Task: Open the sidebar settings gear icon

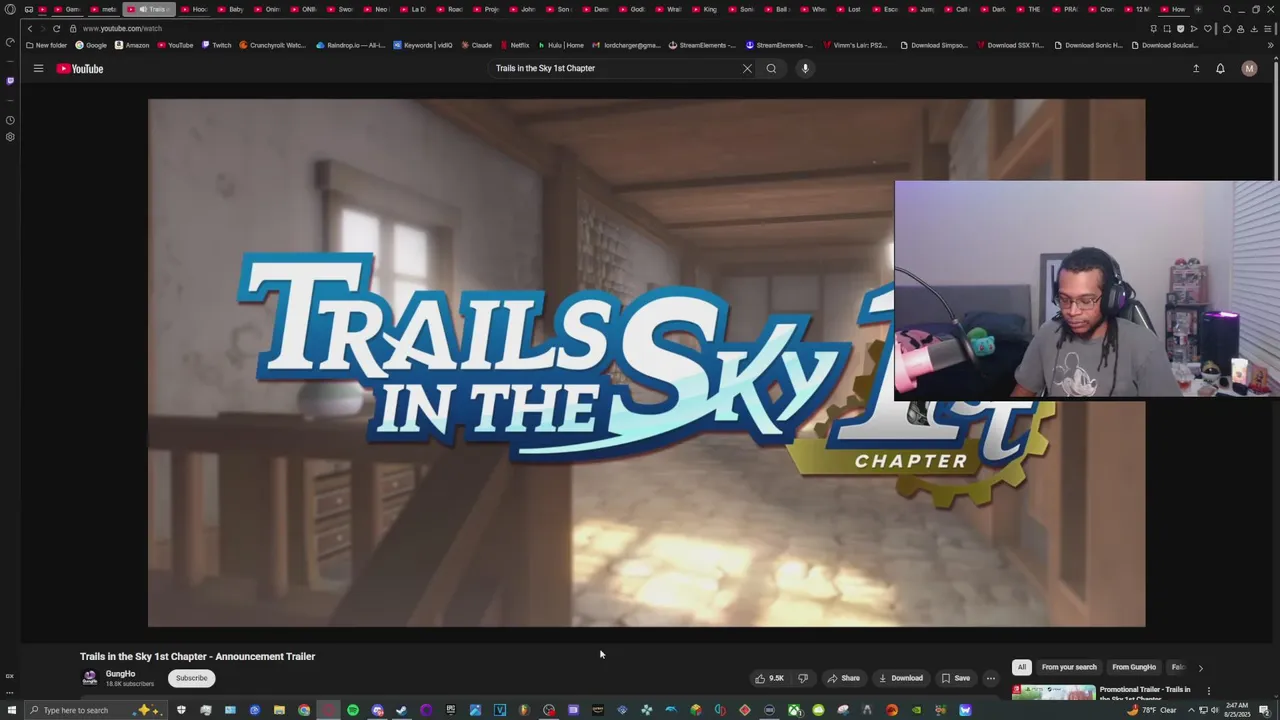Action: click(x=10, y=137)
